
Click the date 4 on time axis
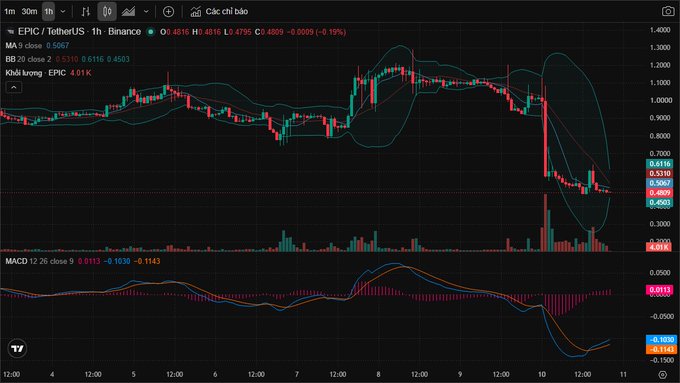tap(52, 374)
